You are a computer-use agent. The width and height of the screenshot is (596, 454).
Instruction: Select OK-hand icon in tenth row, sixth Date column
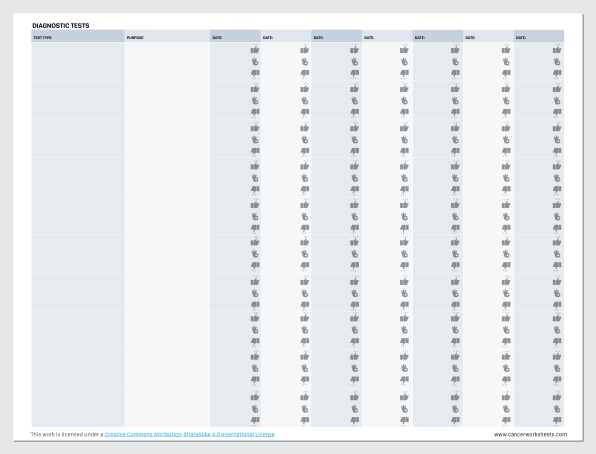(506, 409)
